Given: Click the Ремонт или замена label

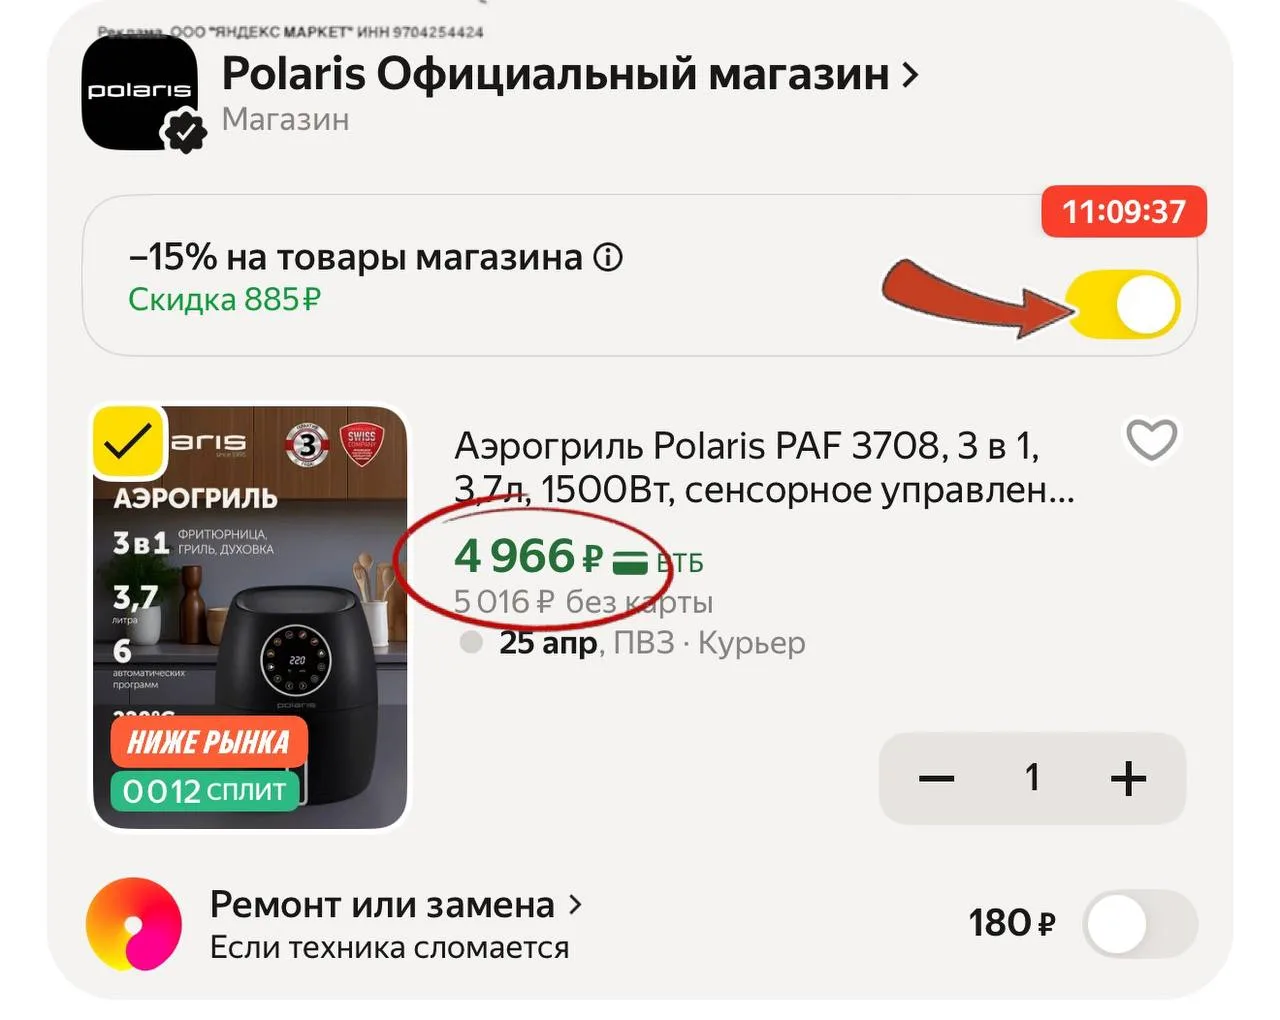Looking at the screenshot, I should pyautogui.click(x=382, y=905).
